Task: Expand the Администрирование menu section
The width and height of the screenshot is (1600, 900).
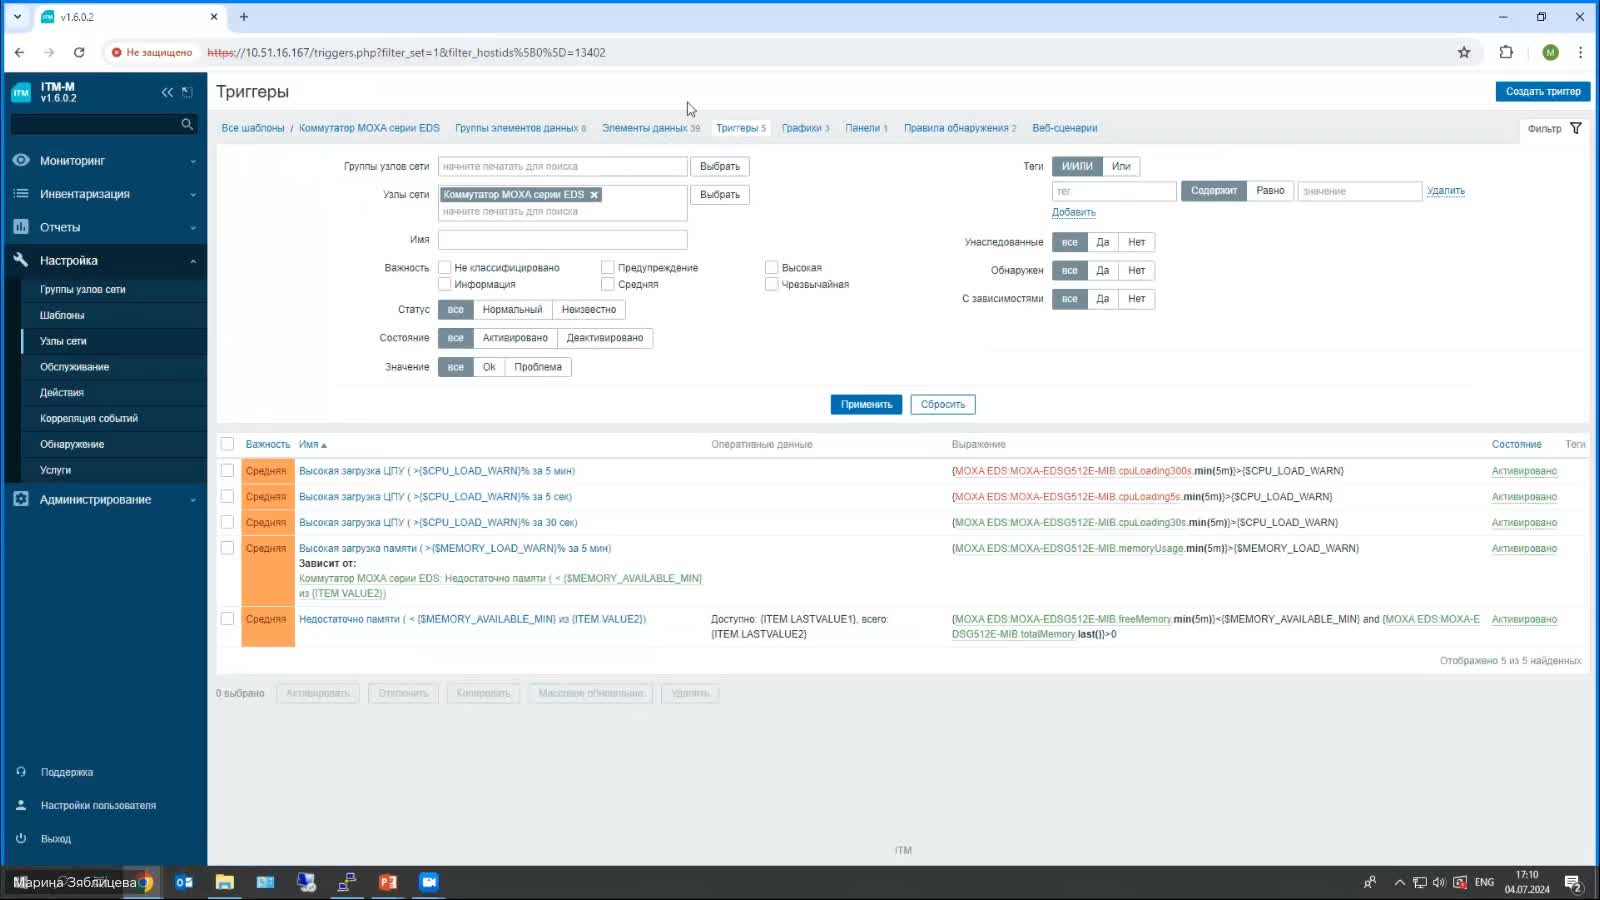Action: point(193,500)
